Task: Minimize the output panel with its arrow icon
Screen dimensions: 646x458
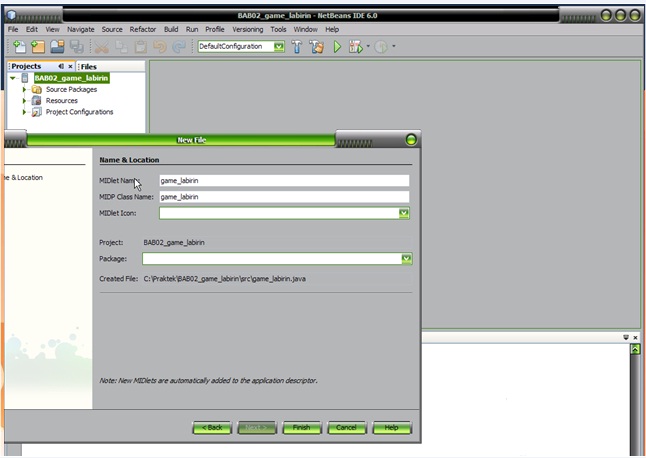Action: (x=626, y=337)
